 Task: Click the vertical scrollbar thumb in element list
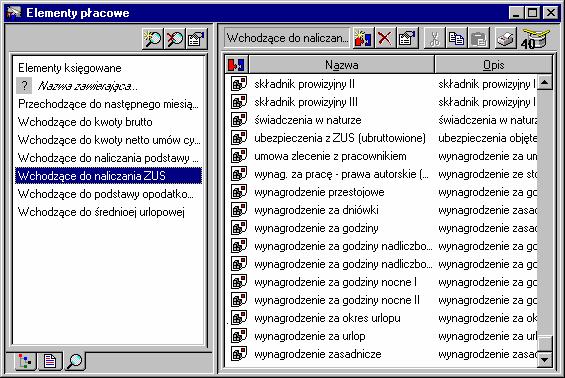[544, 343]
